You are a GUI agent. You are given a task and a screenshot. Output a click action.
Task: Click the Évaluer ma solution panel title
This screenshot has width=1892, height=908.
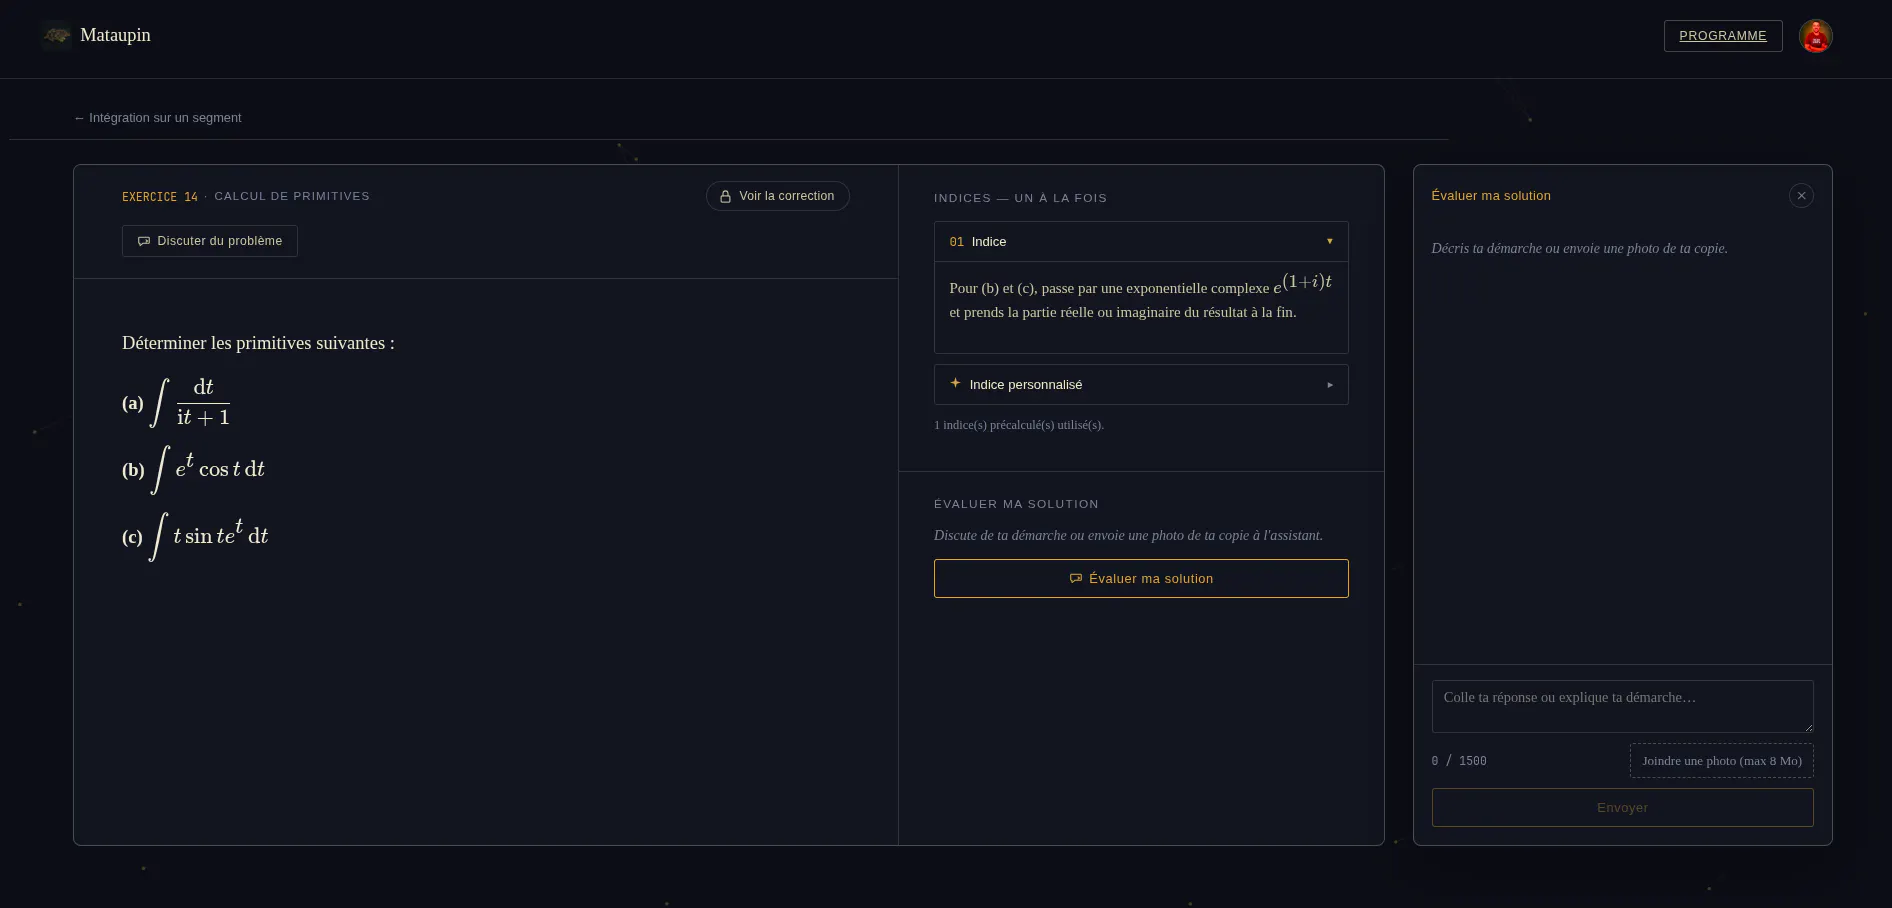point(1491,196)
